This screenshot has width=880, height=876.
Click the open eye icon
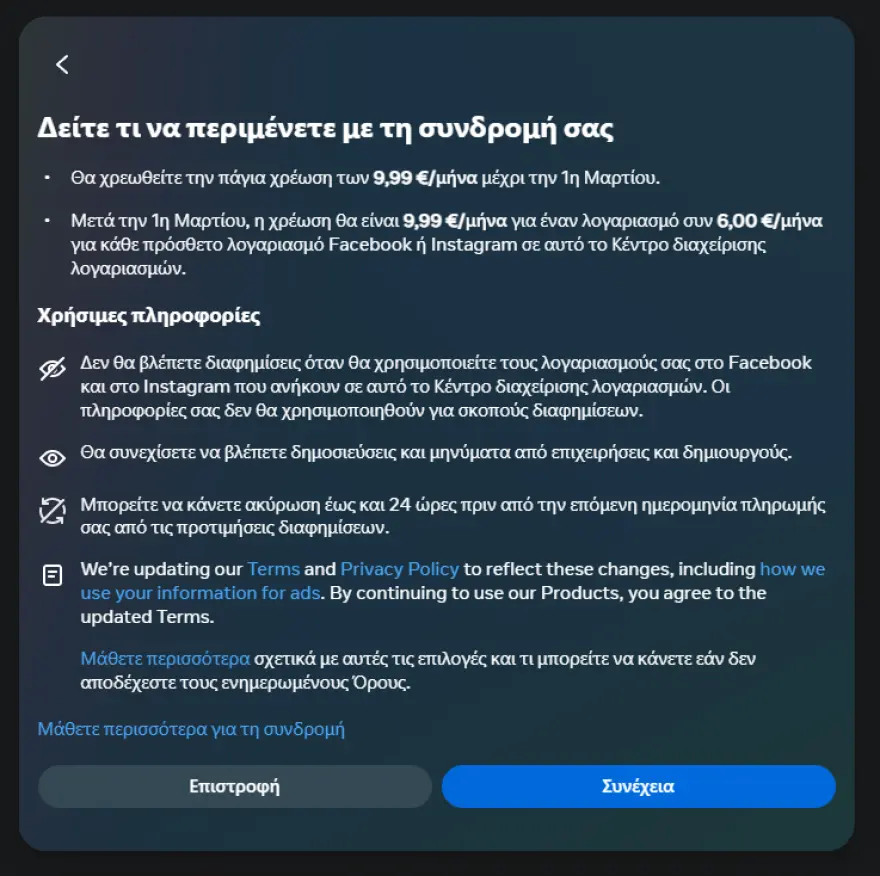(x=52, y=458)
